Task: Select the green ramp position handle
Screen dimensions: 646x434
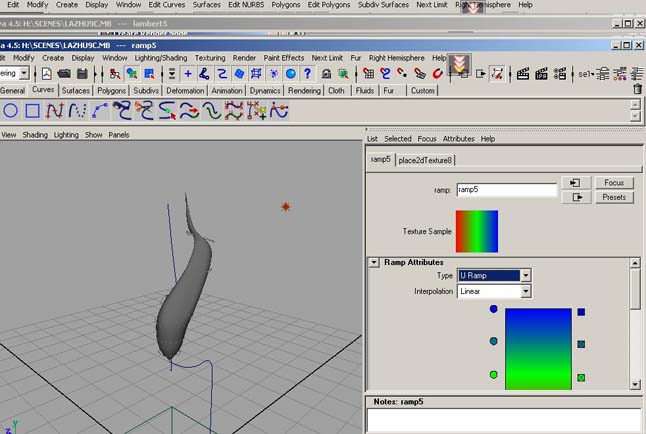Action: [x=494, y=375]
